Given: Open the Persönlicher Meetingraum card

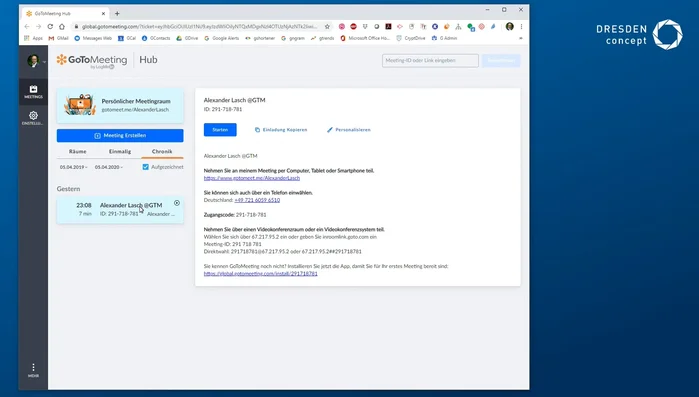Looking at the screenshot, I should (x=120, y=106).
